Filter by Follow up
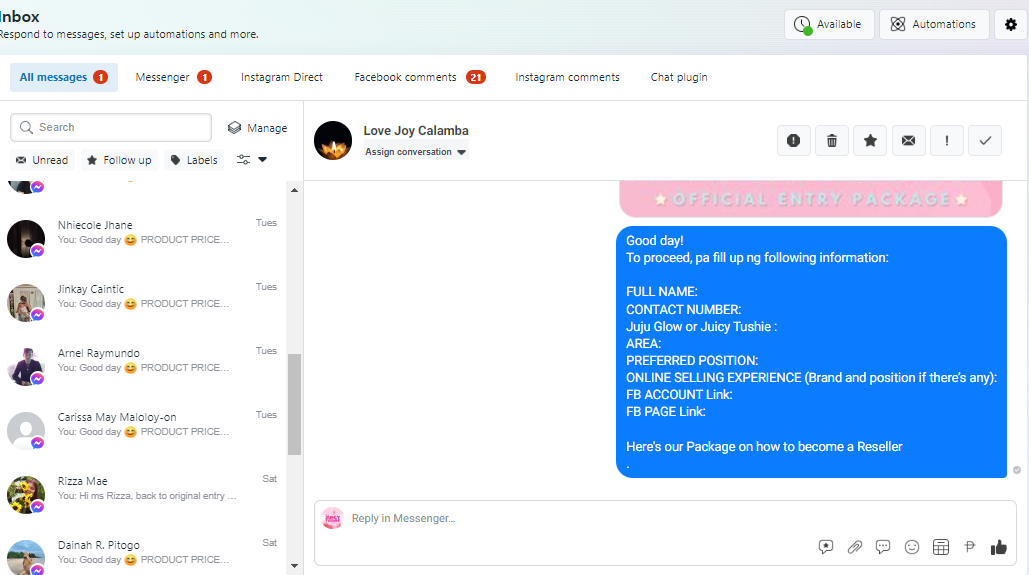1029x575 pixels. point(119,160)
